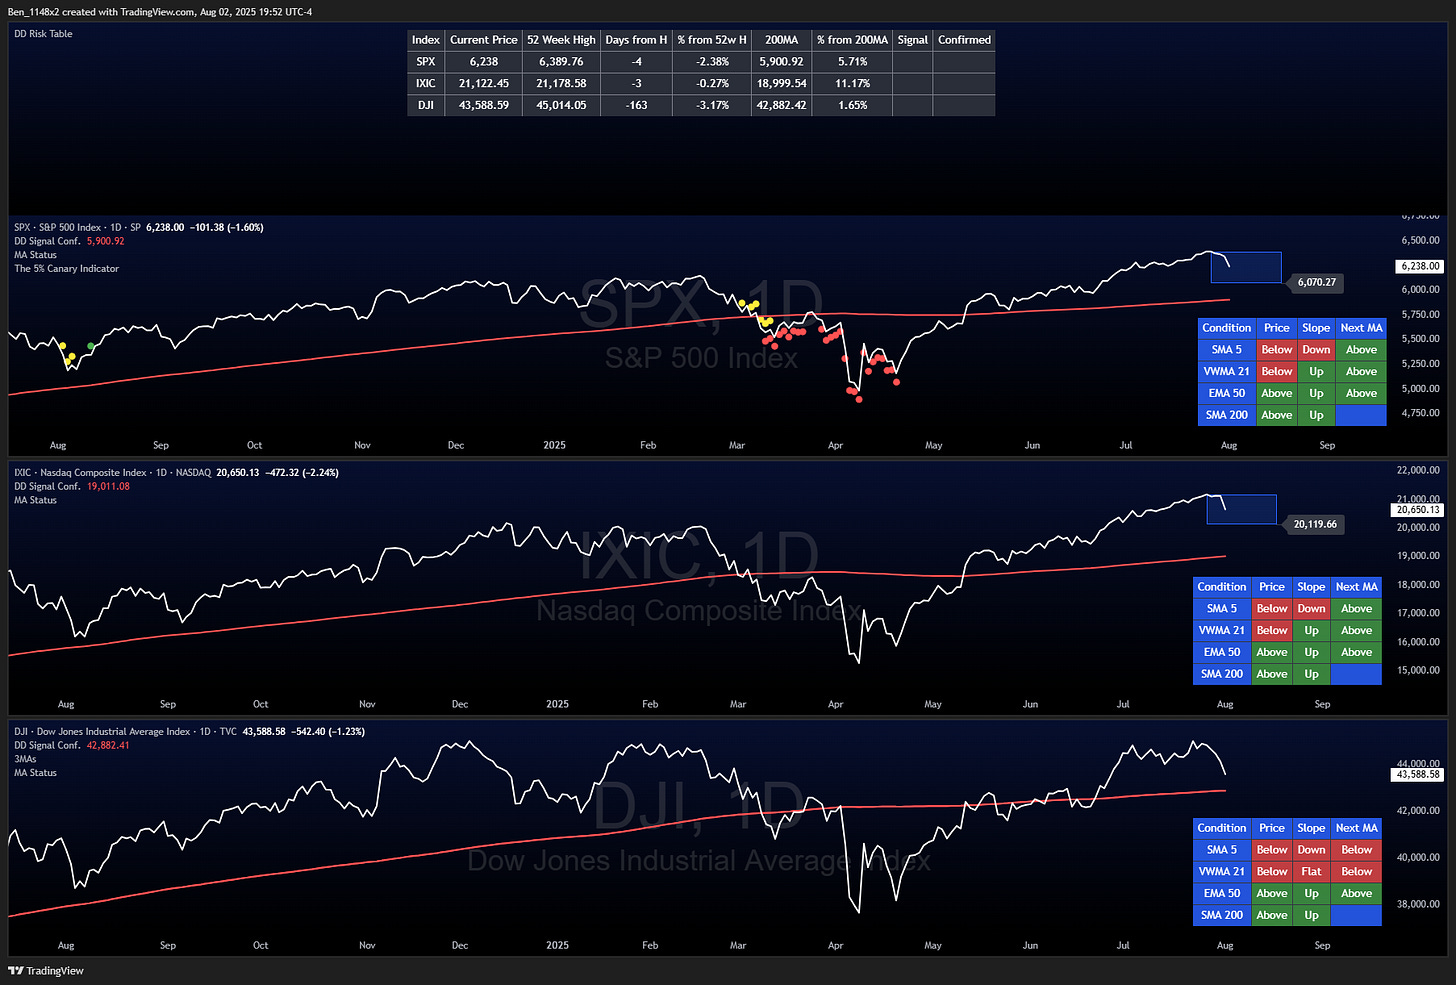Click the 'Next MA' header in the IXIC MA table
1456x985 pixels.
[1356, 587]
